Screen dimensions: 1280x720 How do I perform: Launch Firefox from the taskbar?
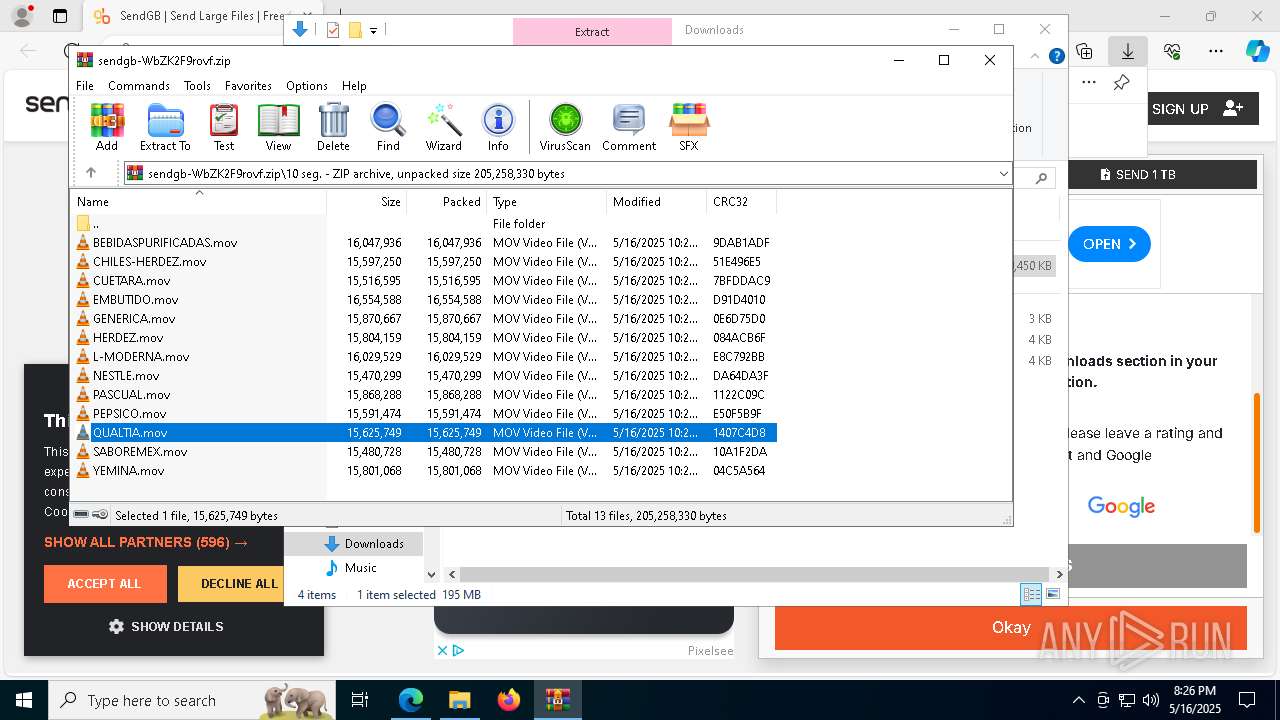pyautogui.click(x=508, y=700)
